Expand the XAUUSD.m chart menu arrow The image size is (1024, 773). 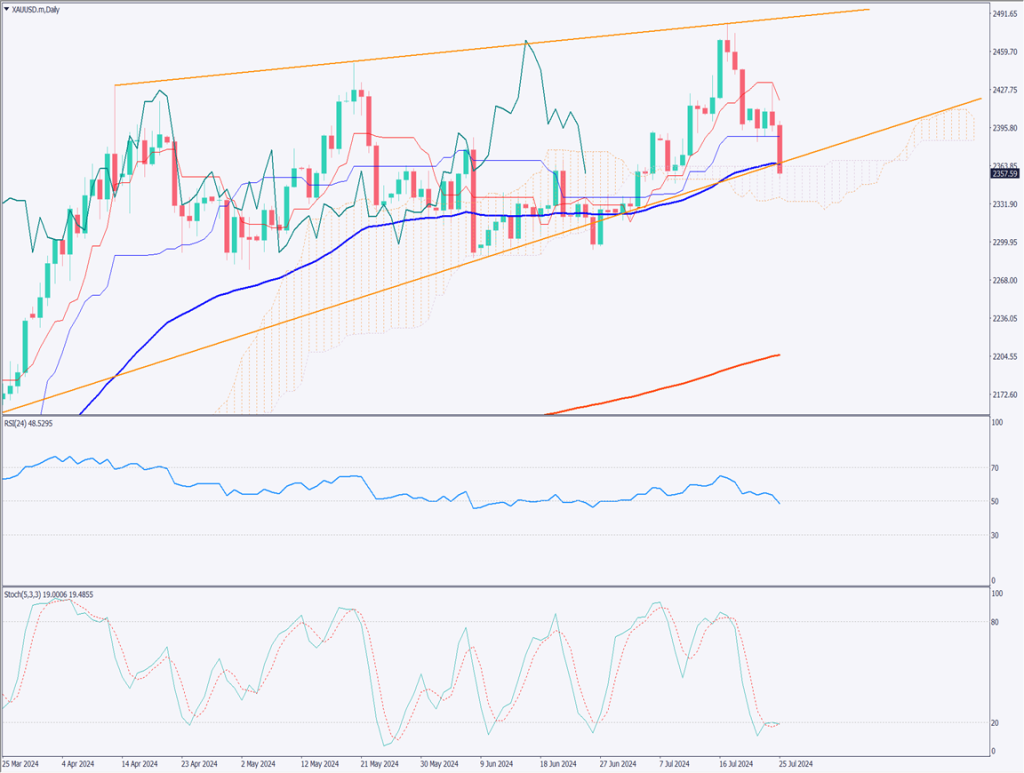click(x=8, y=6)
